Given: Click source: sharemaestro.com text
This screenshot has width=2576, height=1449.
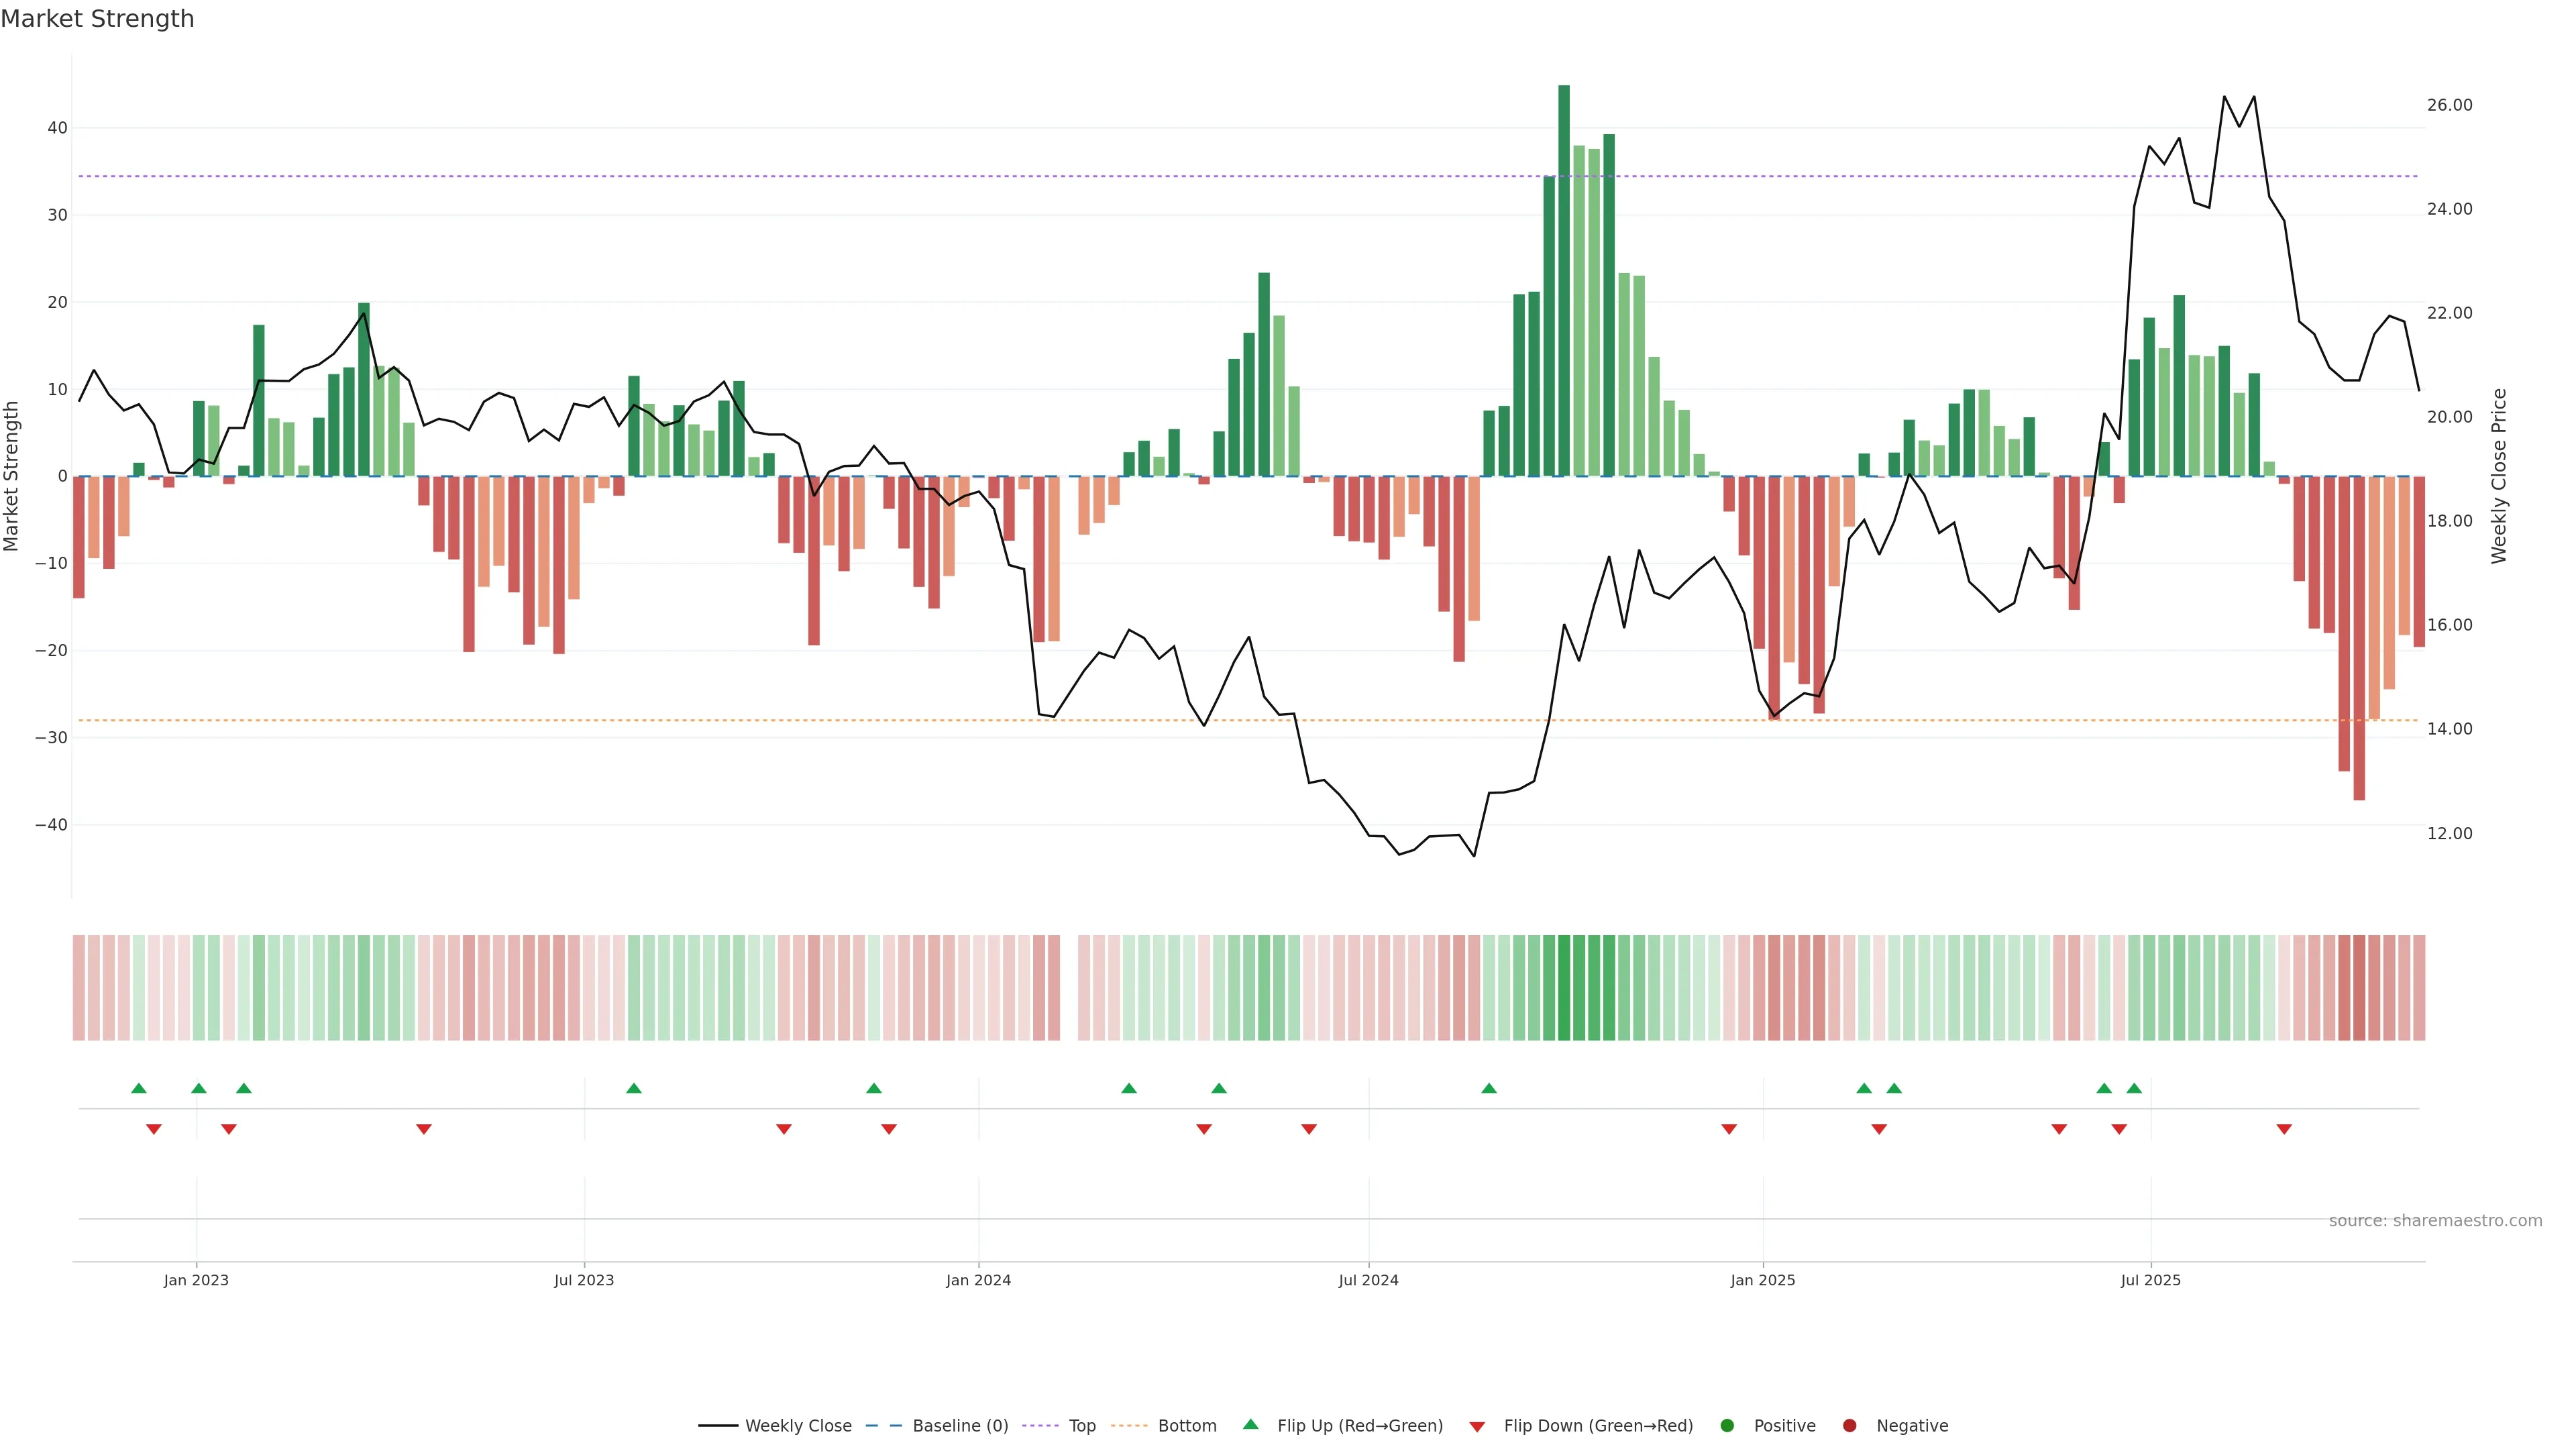Looking at the screenshot, I should (2435, 1221).
